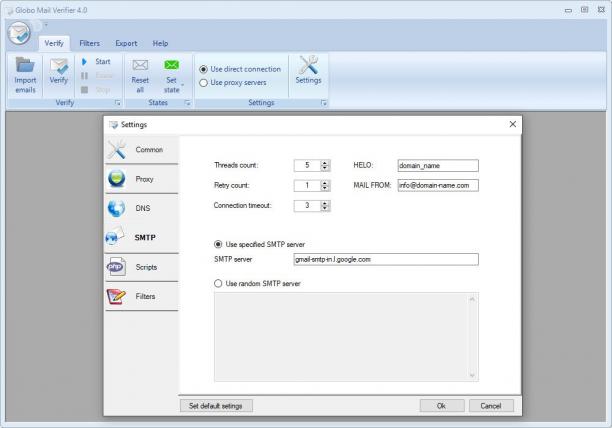The image size is (612, 428).
Task: Choose Use direct connection option
Action: click(203, 69)
